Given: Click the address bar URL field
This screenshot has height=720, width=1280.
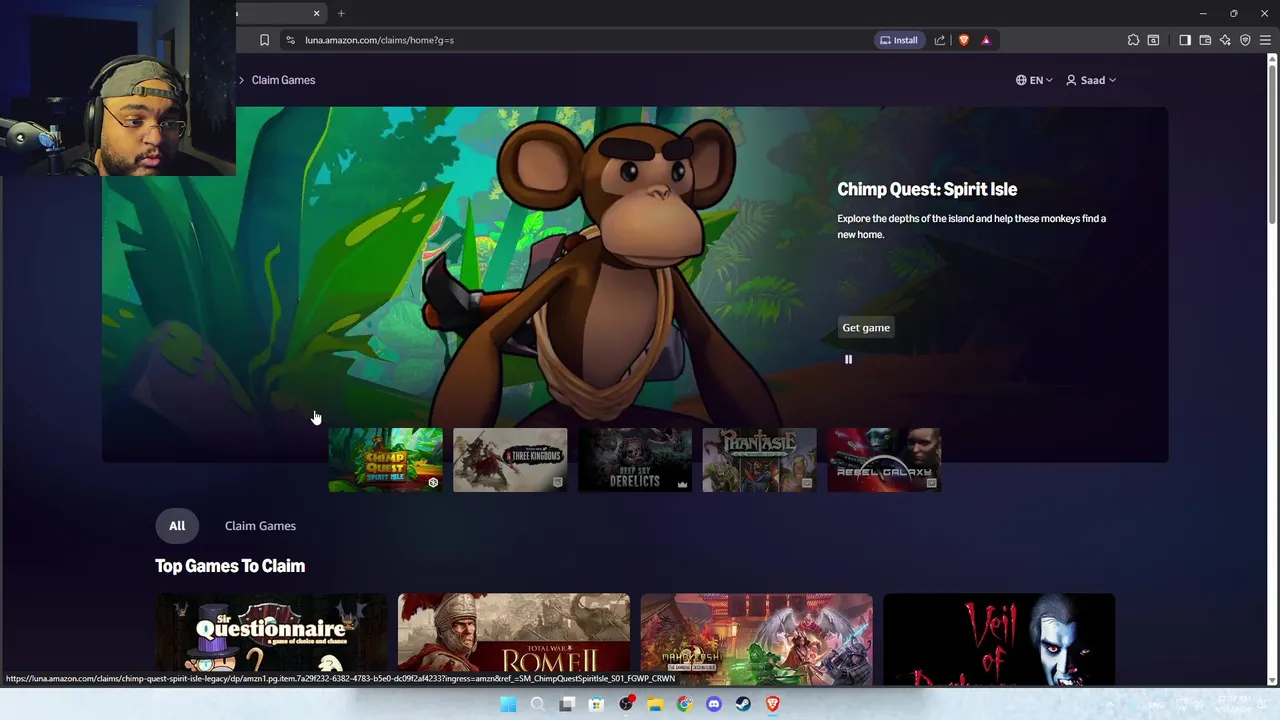Looking at the screenshot, I should point(580,40).
